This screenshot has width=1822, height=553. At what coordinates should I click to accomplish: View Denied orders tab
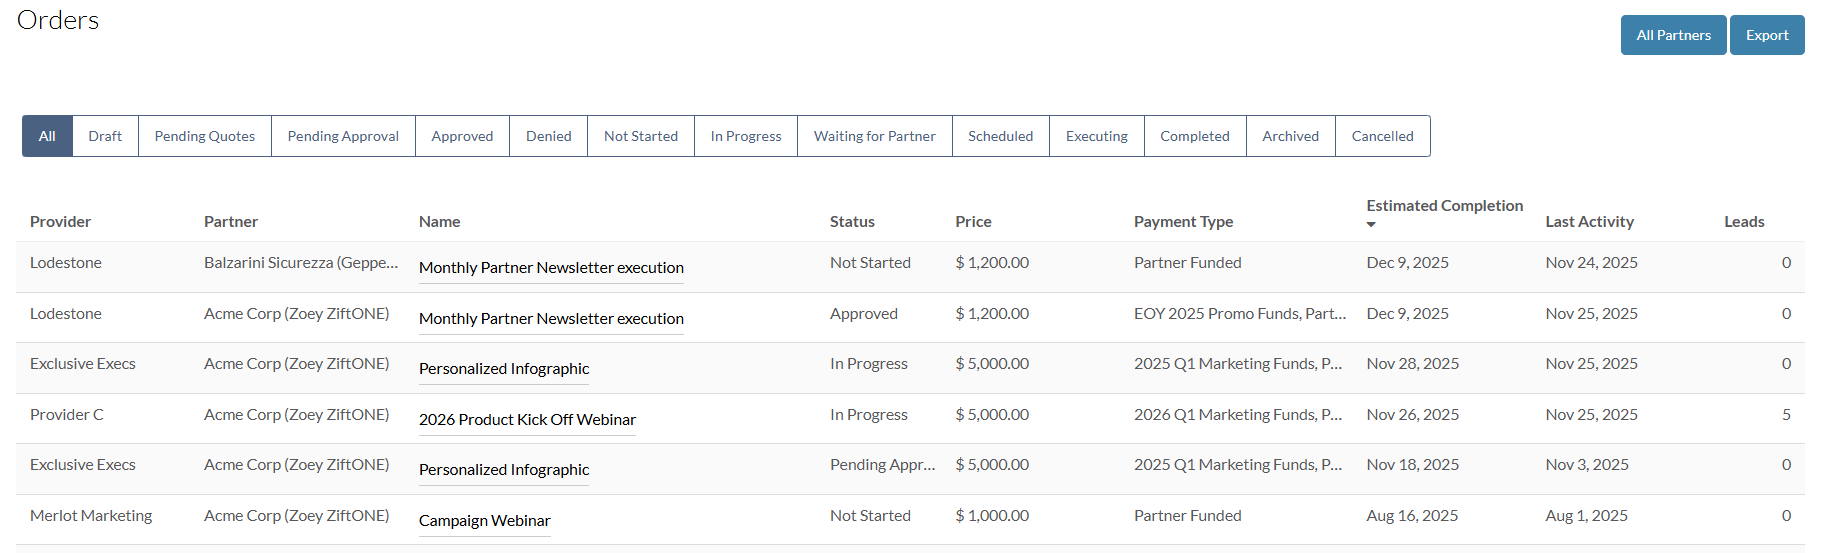[549, 136]
